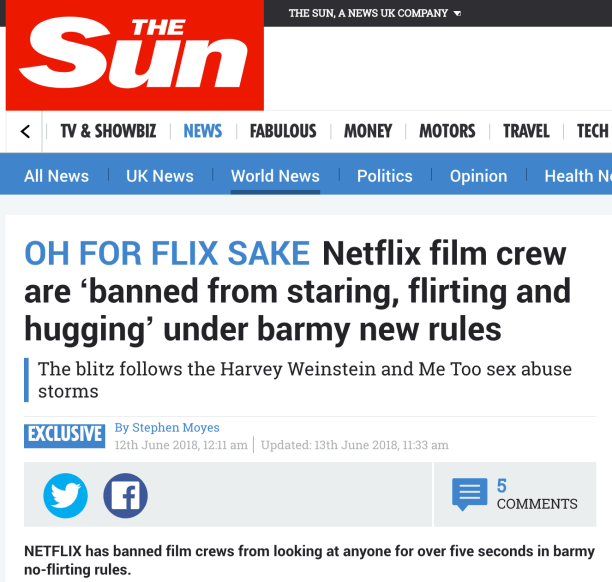The width and height of the screenshot is (612, 582).
Task: Click the 5 Comments link
Action: (x=537, y=494)
